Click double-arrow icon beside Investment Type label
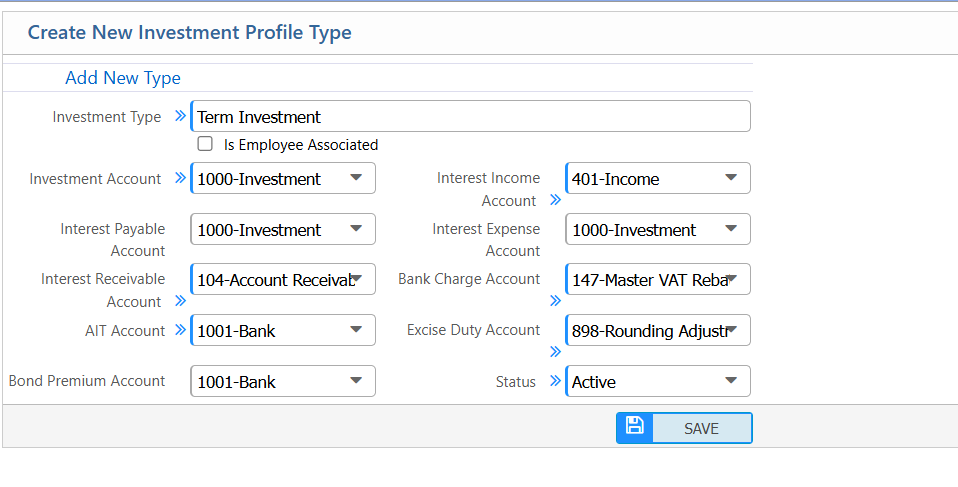 [x=180, y=116]
